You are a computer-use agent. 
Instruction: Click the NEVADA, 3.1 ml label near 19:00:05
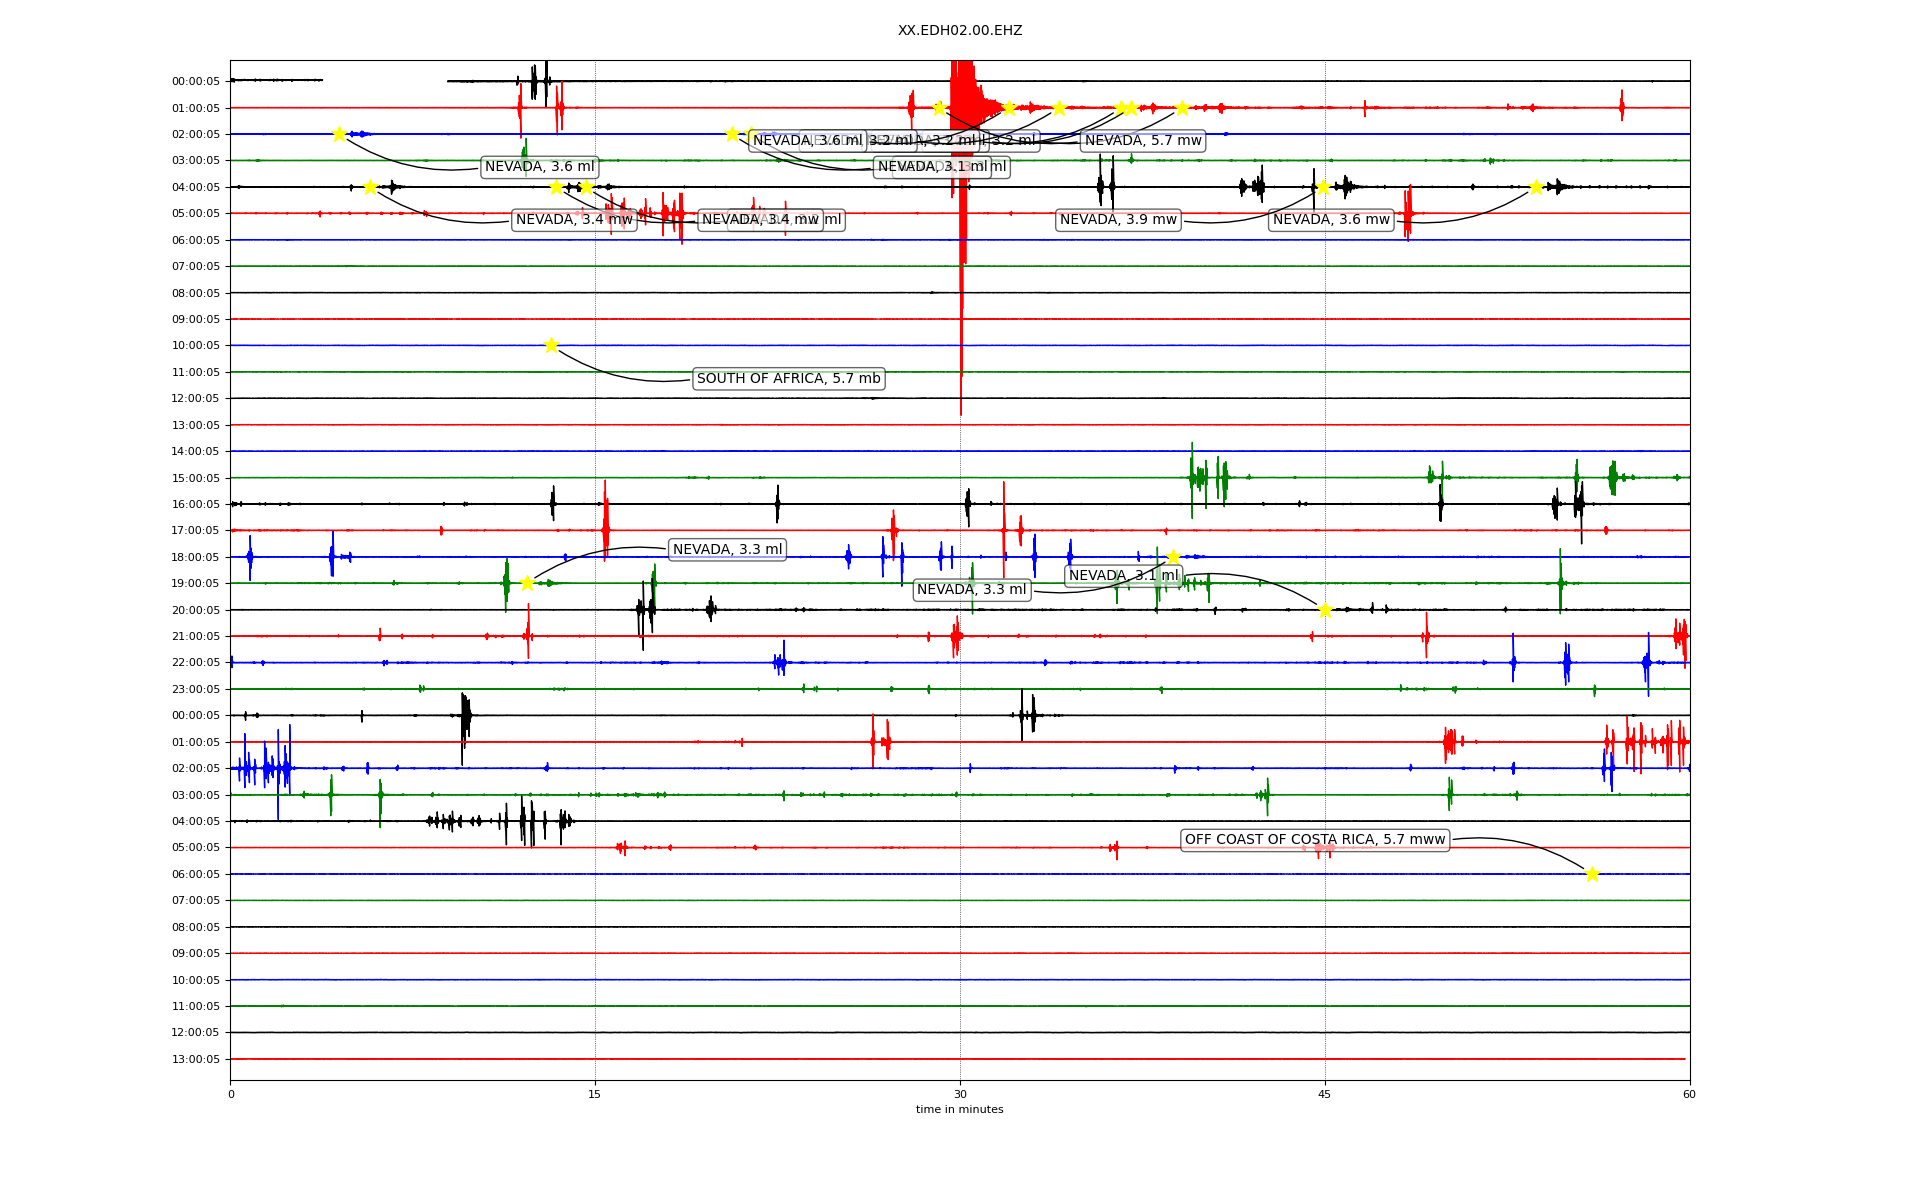[x=1123, y=576]
